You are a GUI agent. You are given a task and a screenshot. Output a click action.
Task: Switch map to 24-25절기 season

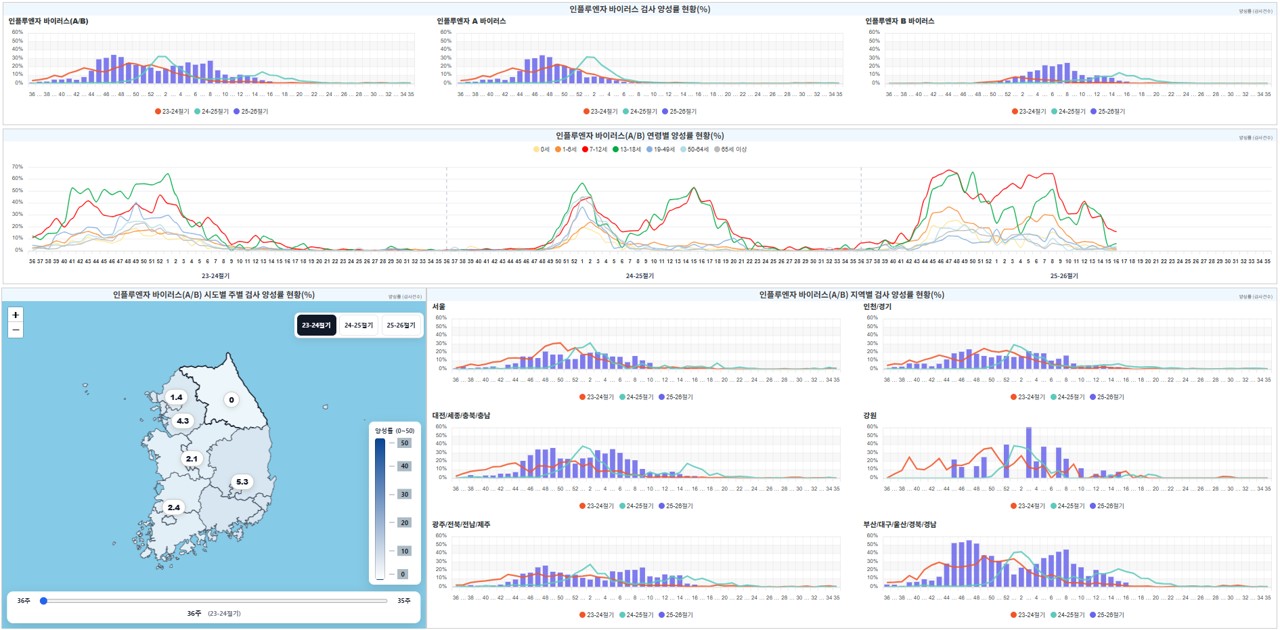[x=359, y=326]
